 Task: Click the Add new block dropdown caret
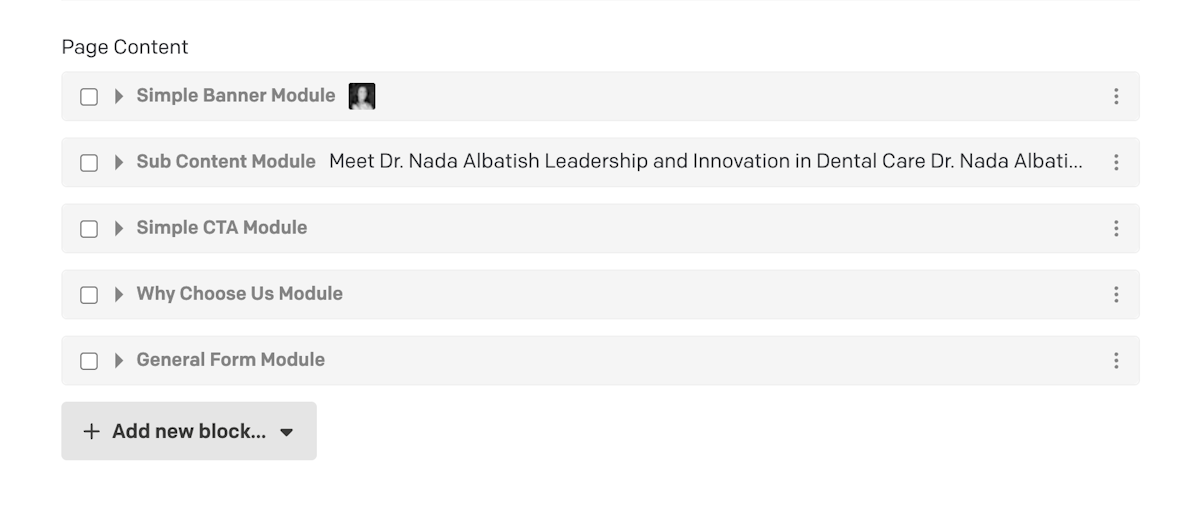click(x=287, y=432)
